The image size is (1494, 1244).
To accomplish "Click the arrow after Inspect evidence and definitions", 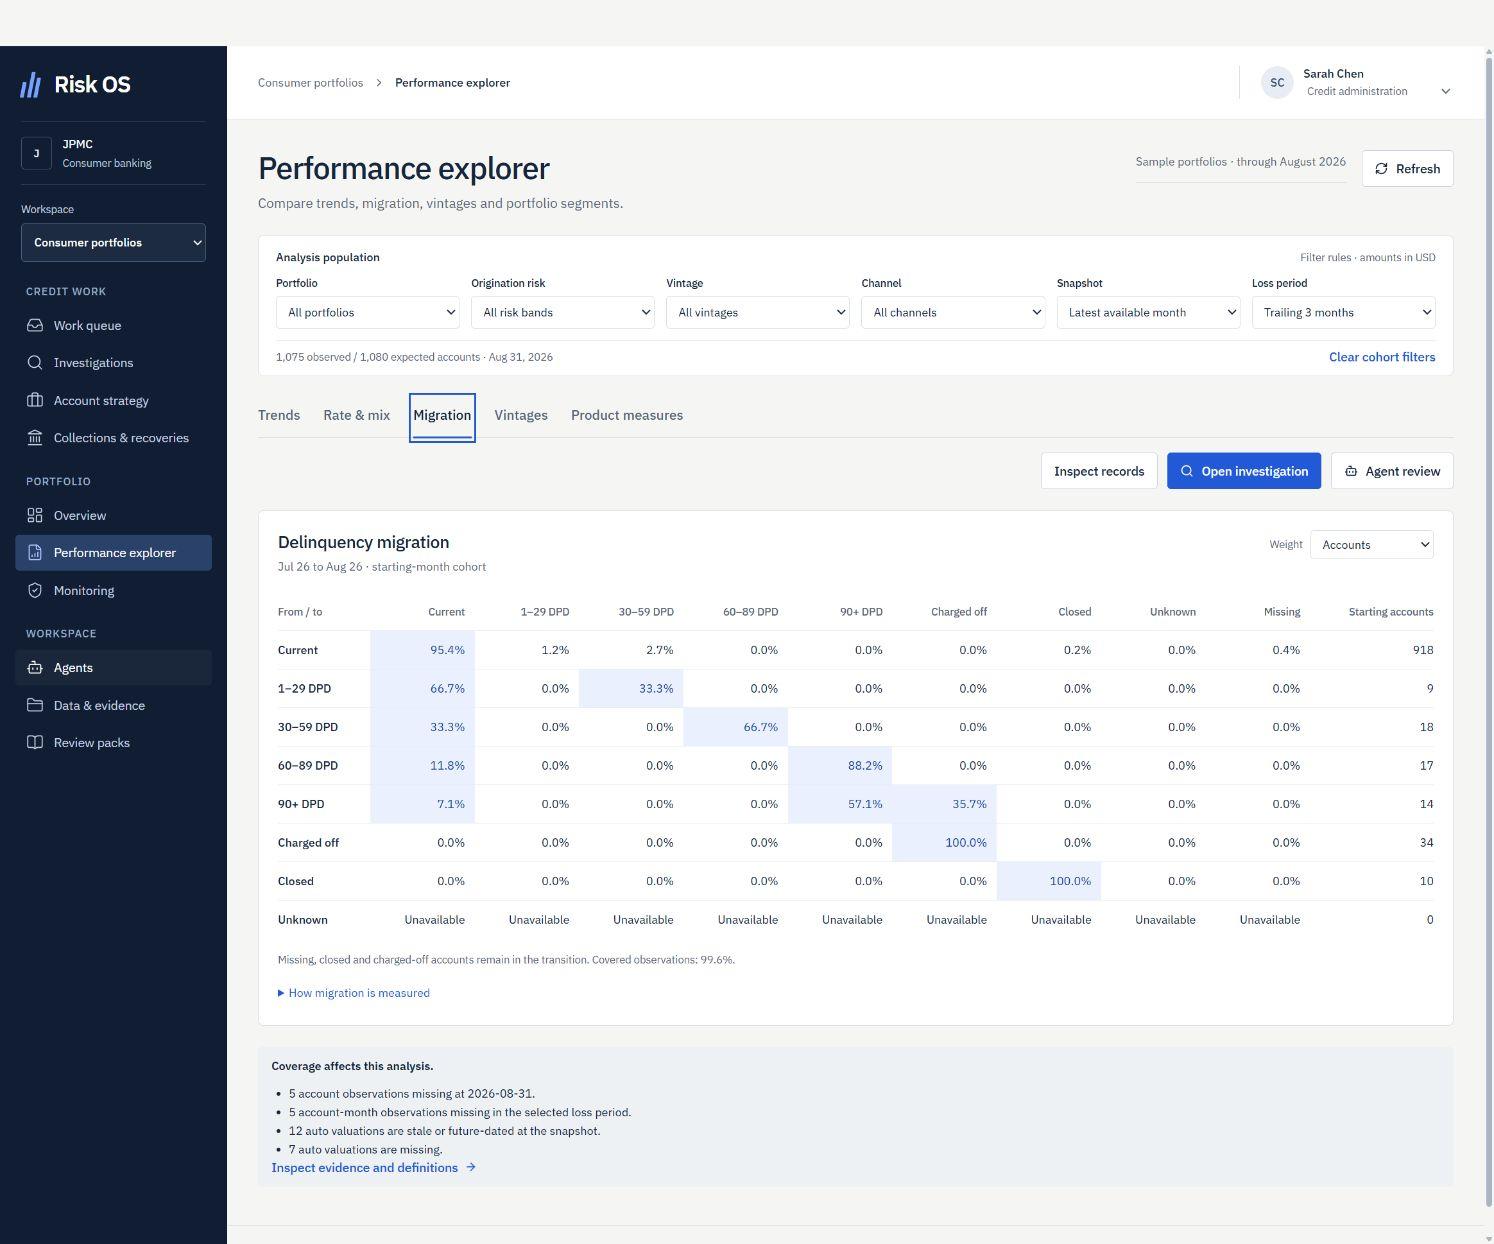I will [x=471, y=1167].
